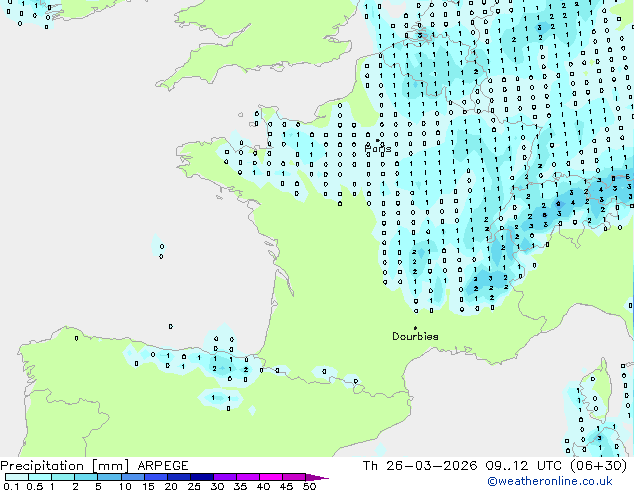Click the ARPEGE model name
The height and width of the screenshot is (490, 634).
(163, 466)
